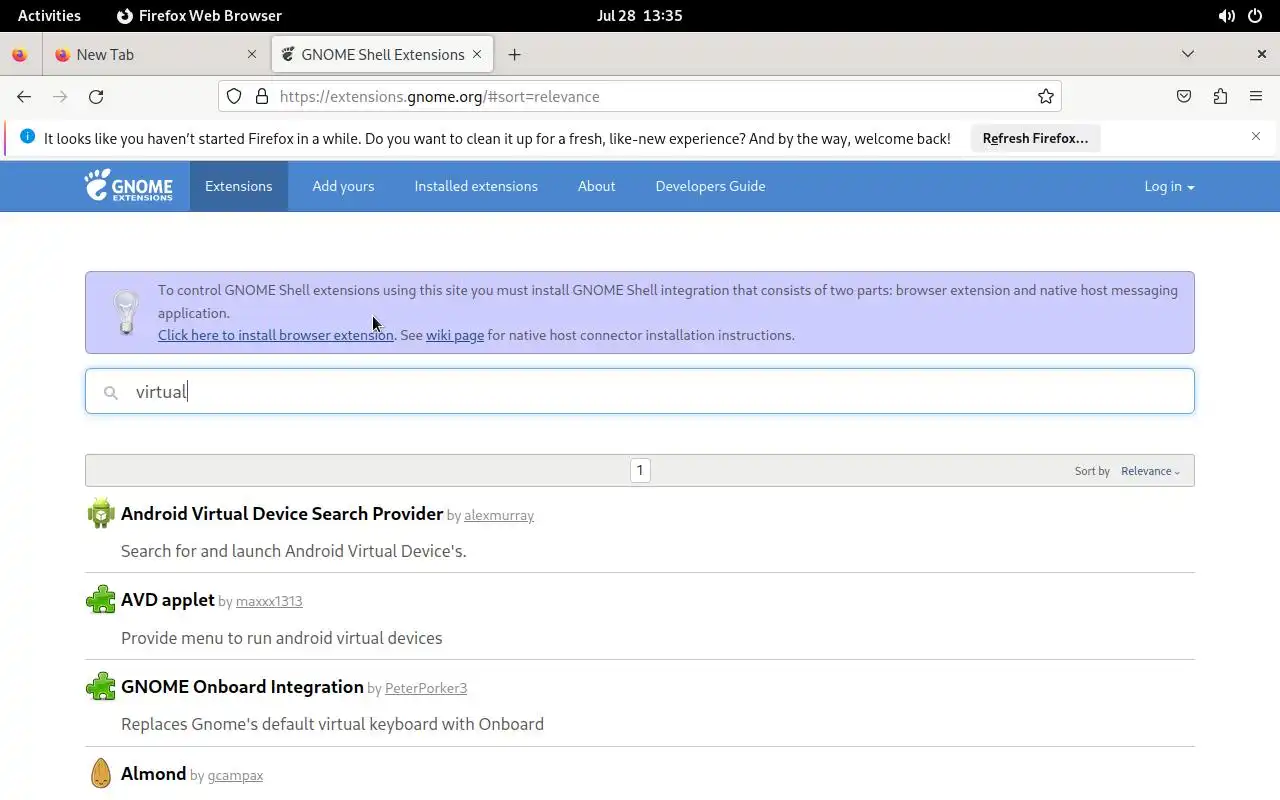
Task: Open Firefox hamburger application menu
Action: [1256, 97]
